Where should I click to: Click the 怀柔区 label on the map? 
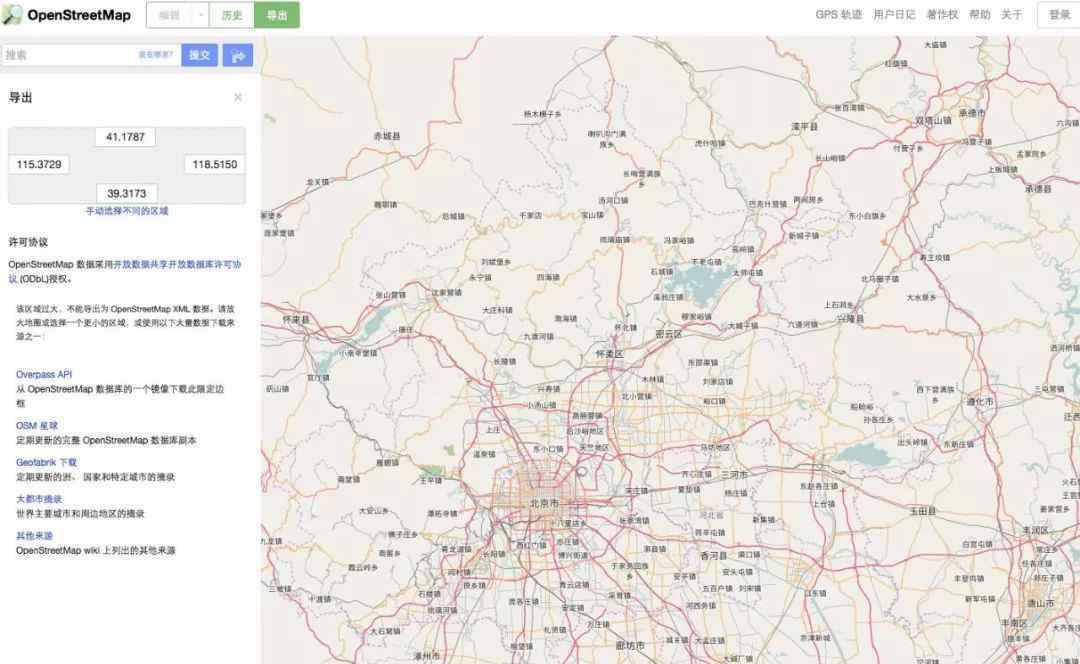(609, 354)
